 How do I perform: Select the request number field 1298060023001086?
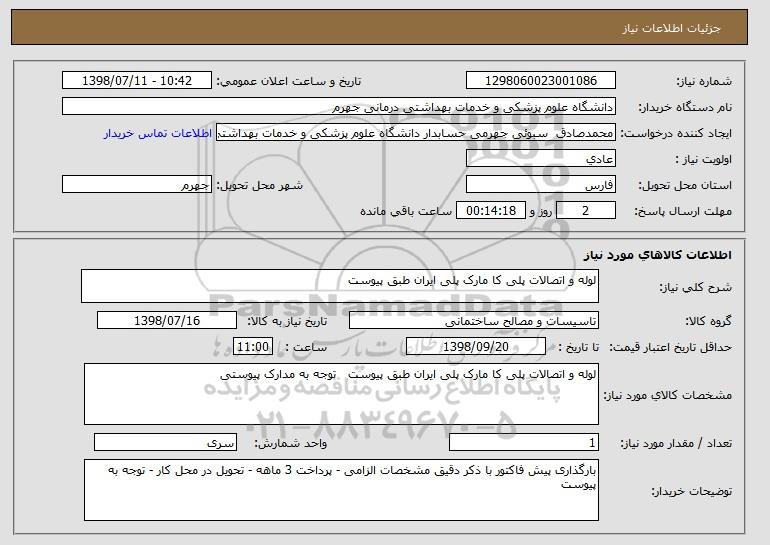[x=541, y=81]
